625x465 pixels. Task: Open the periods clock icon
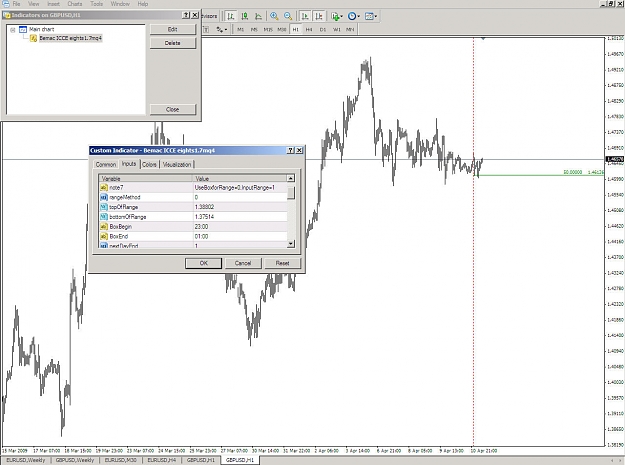352,16
